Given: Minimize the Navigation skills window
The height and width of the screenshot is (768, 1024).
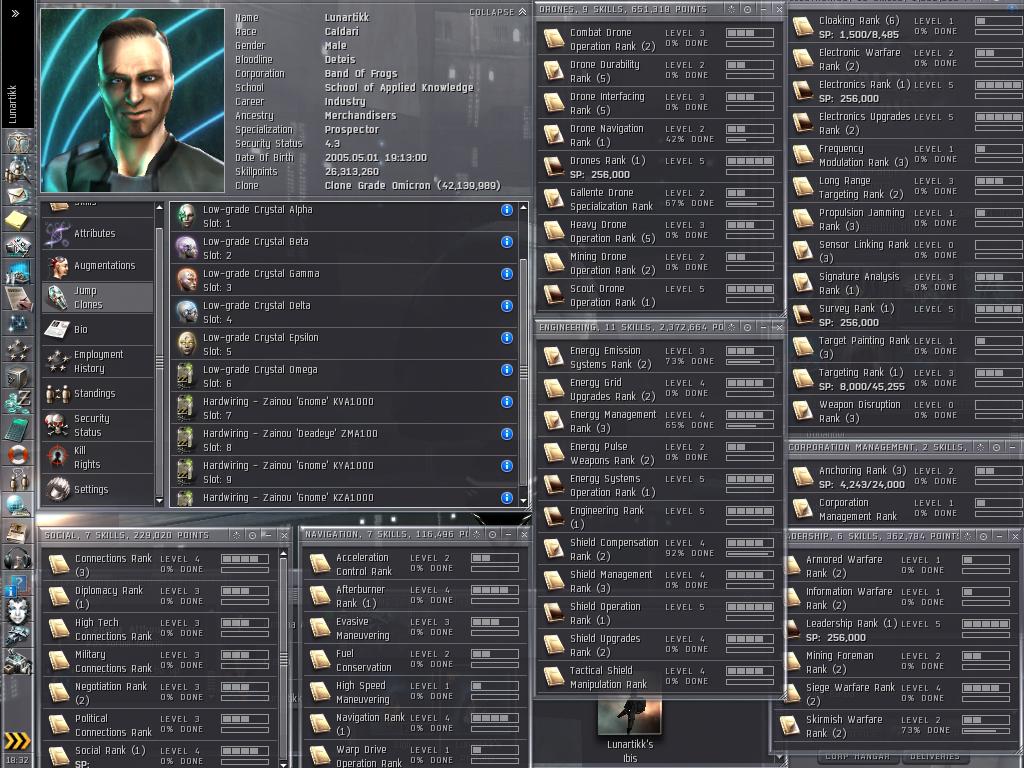Looking at the screenshot, I should pyautogui.click(x=508, y=534).
